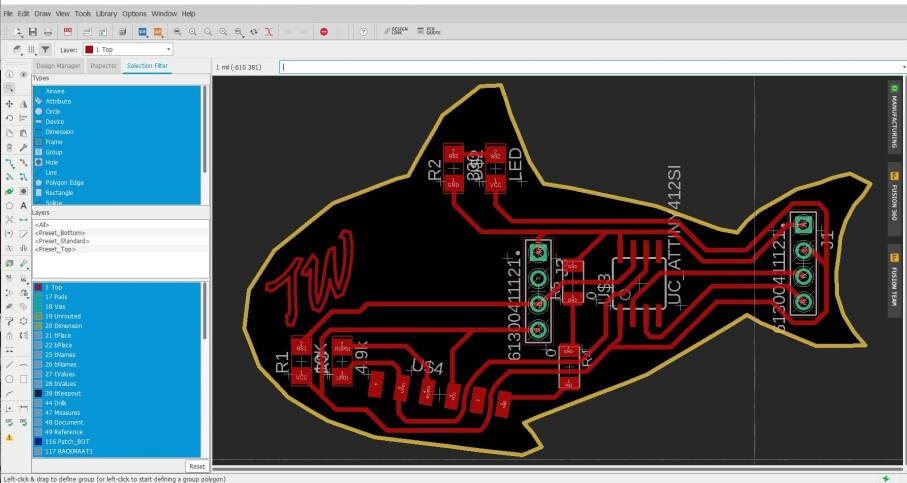907x483 pixels.
Task: Open the Layer dropdown showing 1 Top
Action: pos(130,49)
